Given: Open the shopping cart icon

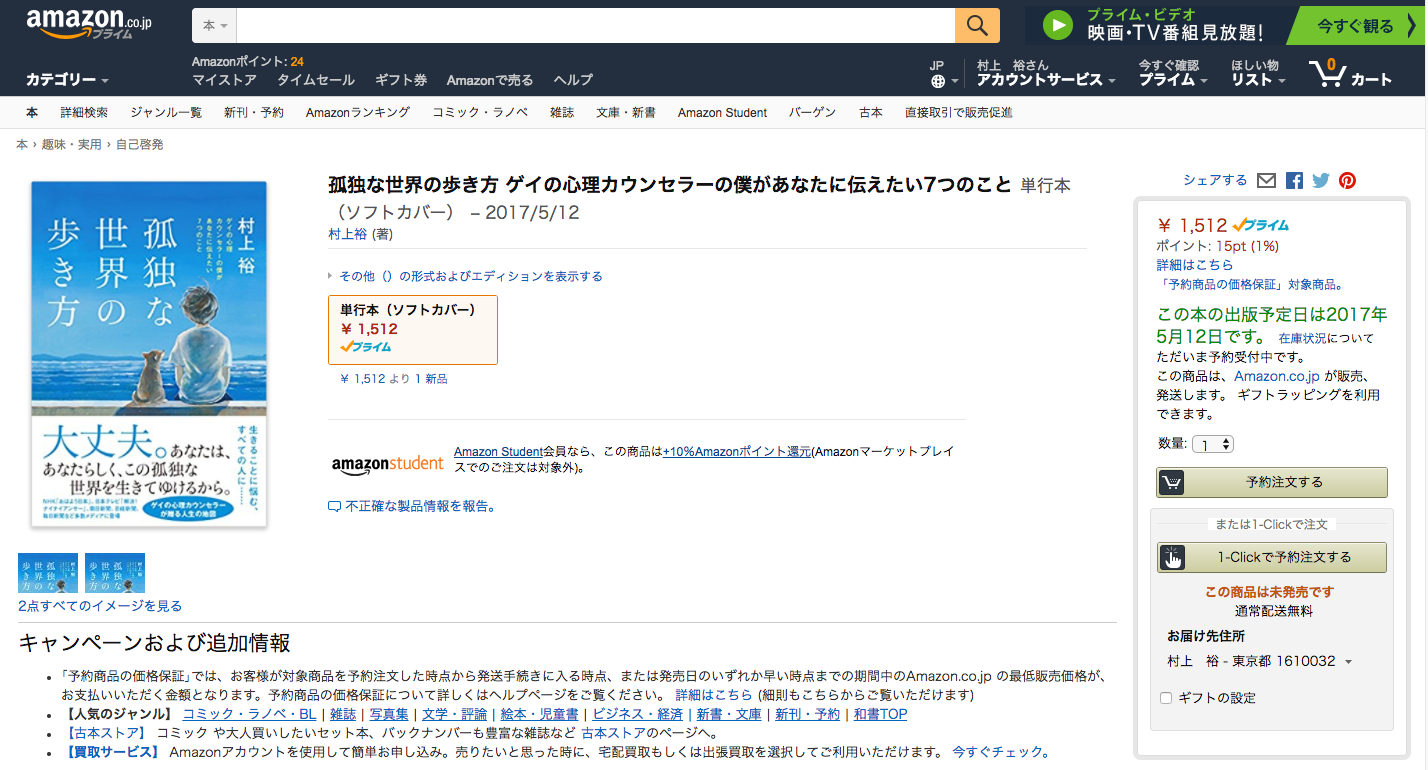Looking at the screenshot, I should click(1327, 73).
